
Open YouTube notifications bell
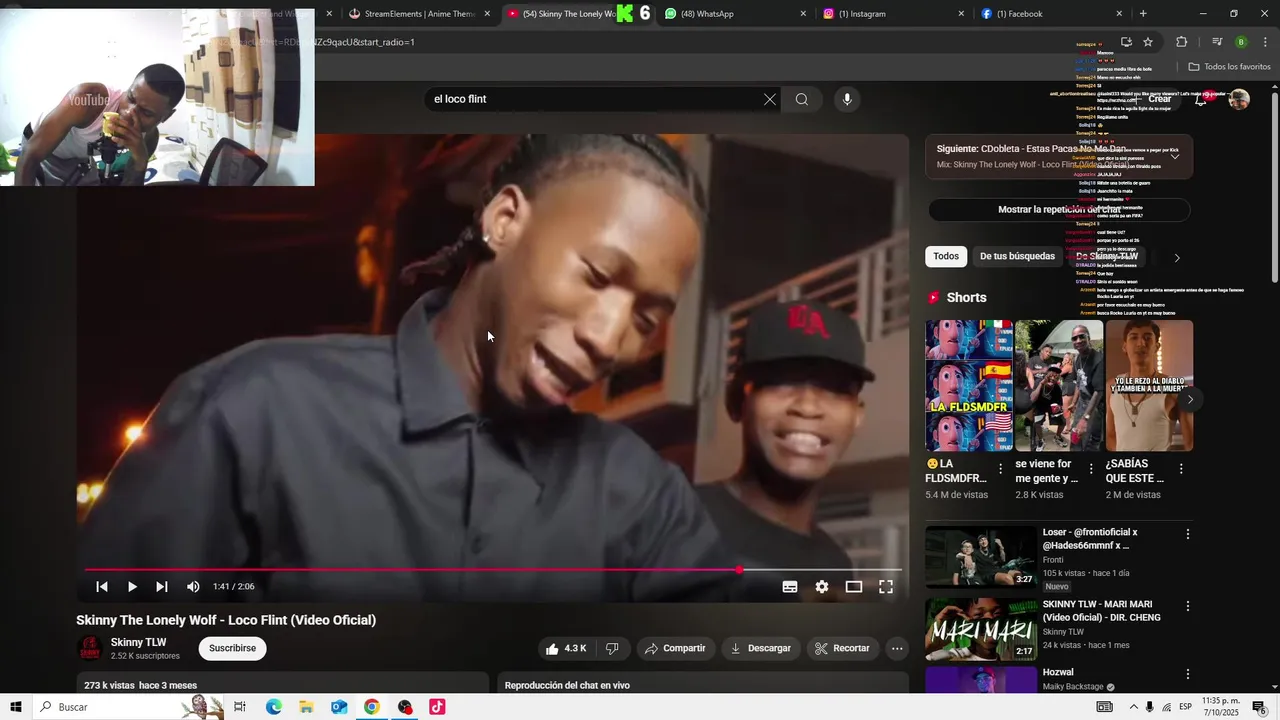[x=1201, y=99]
